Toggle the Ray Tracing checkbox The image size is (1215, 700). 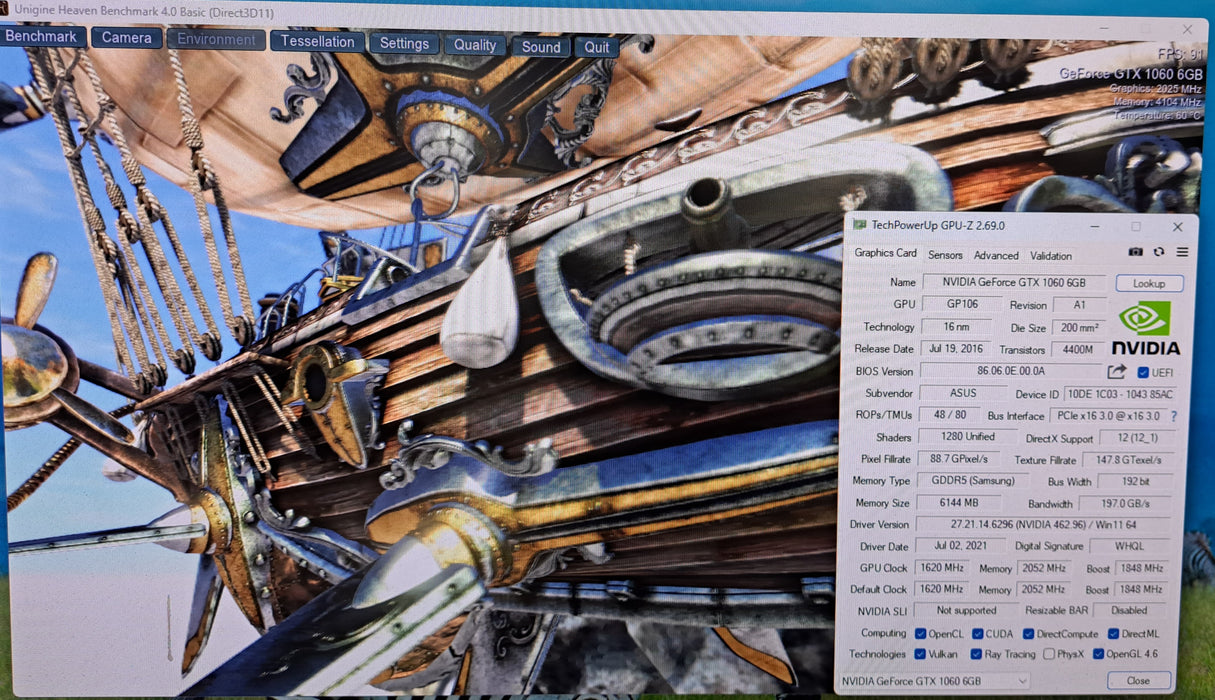(x=977, y=654)
